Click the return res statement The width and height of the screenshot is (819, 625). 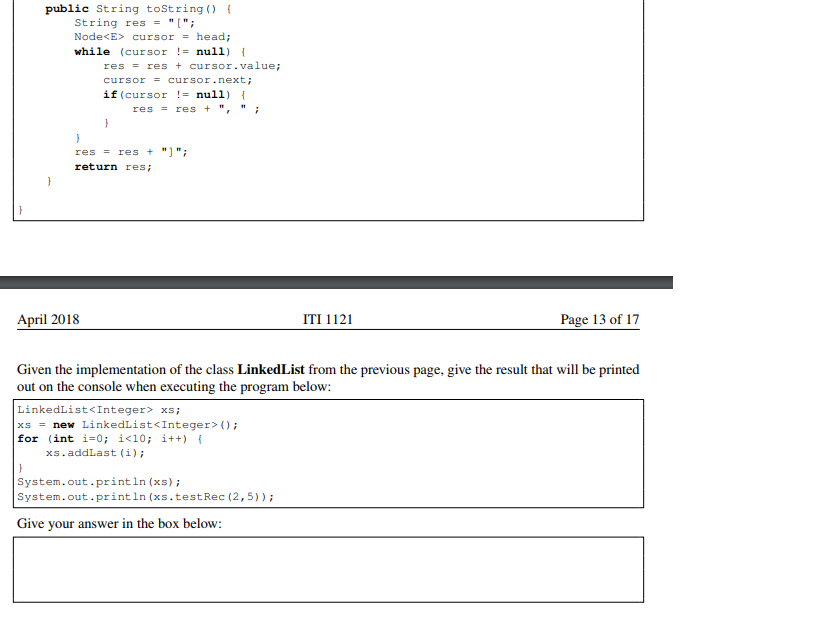pos(113,166)
